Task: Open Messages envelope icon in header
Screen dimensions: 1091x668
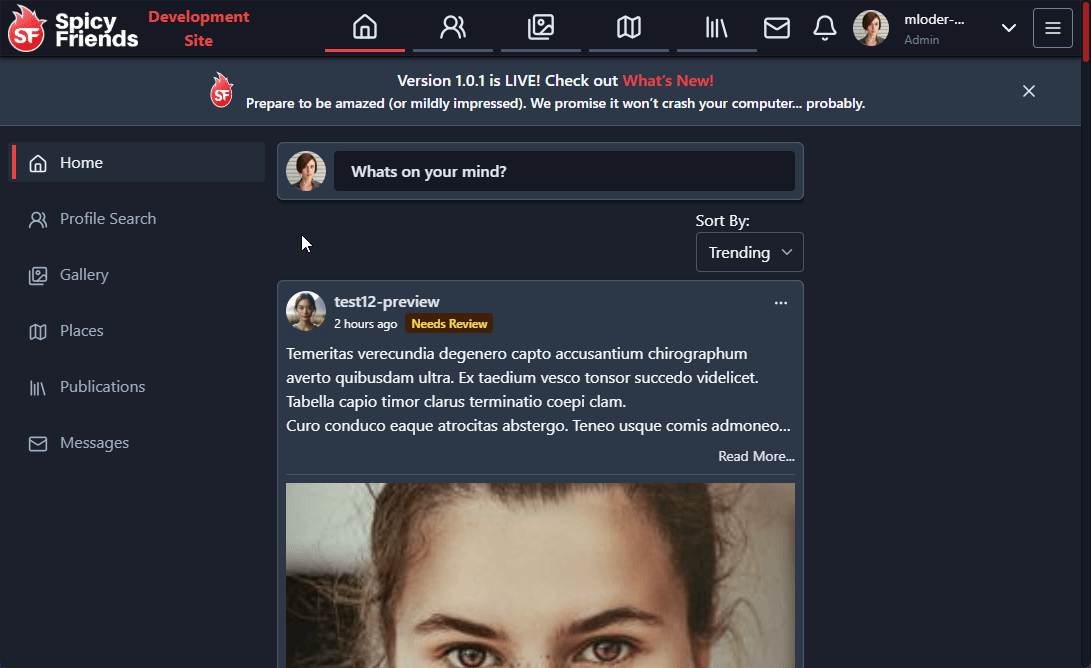Action: [777, 29]
